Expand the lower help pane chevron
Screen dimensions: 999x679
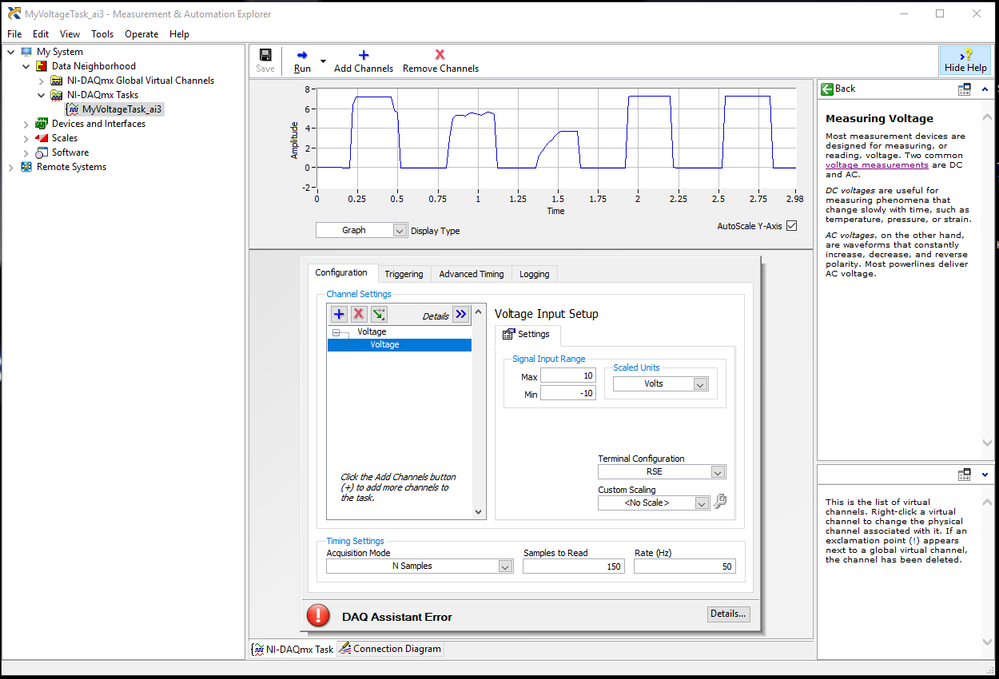click(985, 475)
